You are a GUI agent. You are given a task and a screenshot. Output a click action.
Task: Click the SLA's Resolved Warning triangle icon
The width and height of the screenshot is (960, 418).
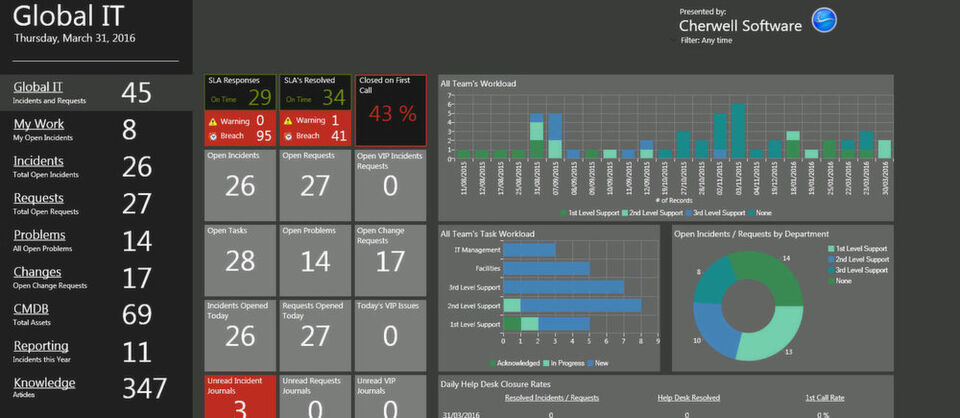point(288,121)
